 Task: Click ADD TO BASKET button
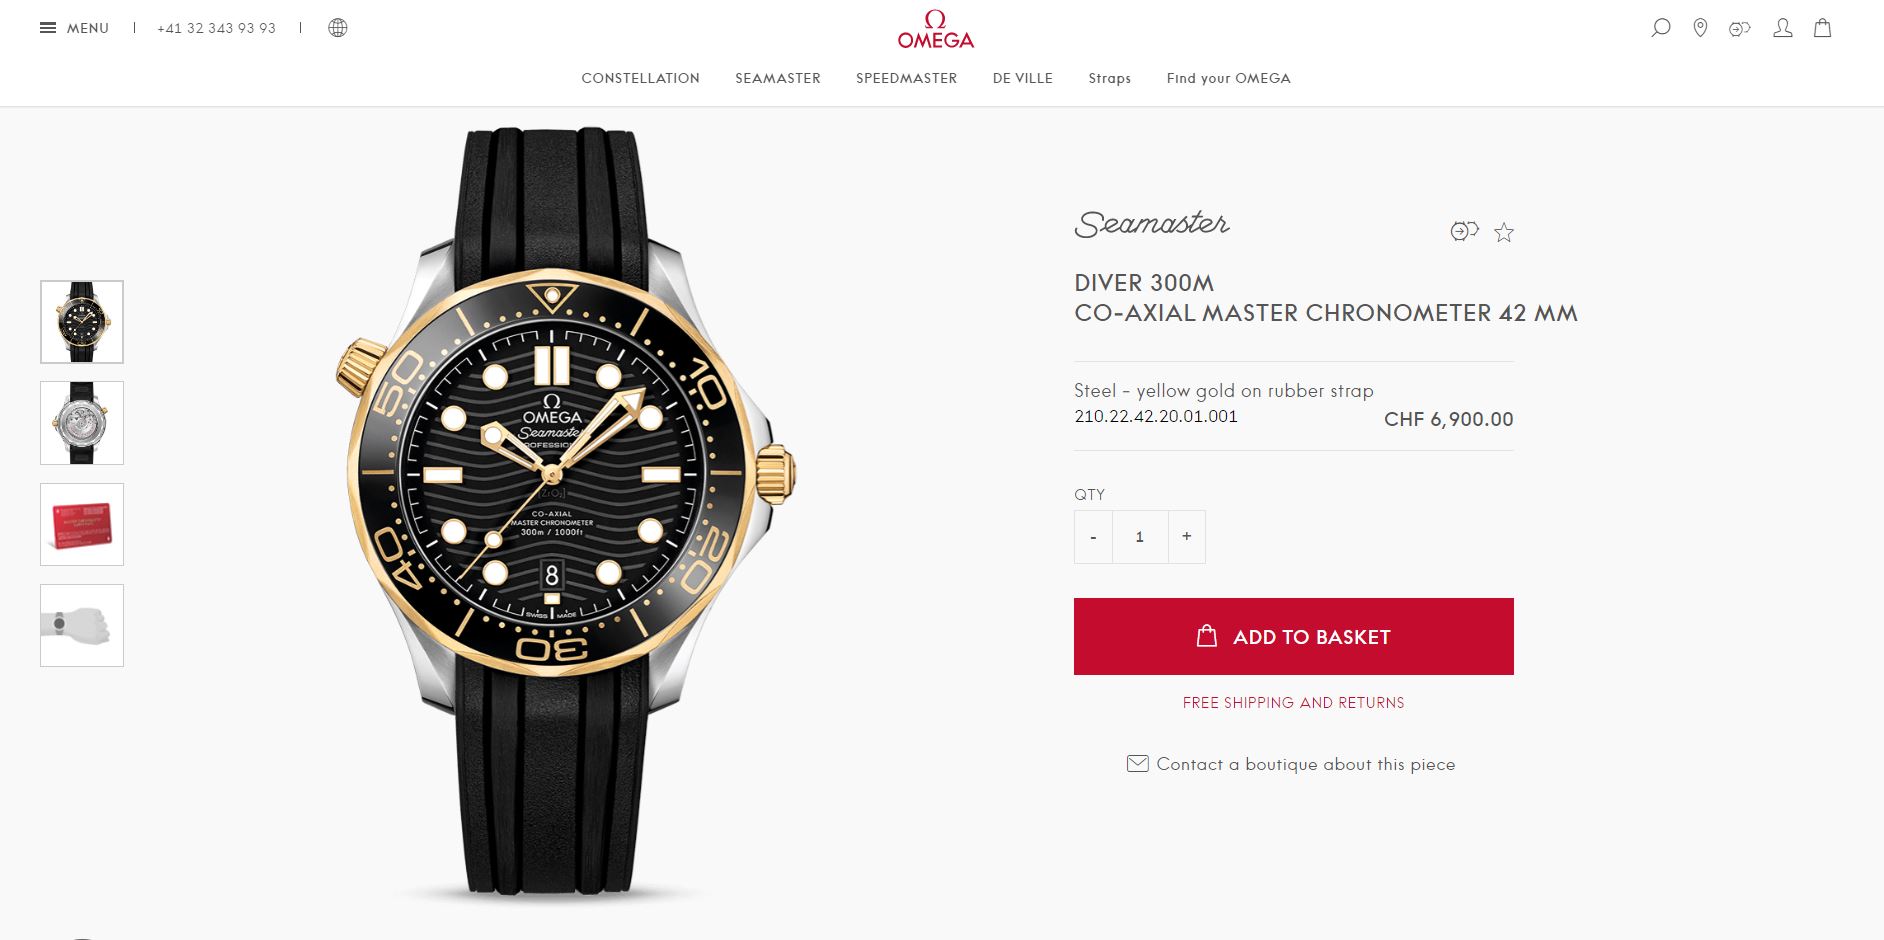(x=1294, y=637)
